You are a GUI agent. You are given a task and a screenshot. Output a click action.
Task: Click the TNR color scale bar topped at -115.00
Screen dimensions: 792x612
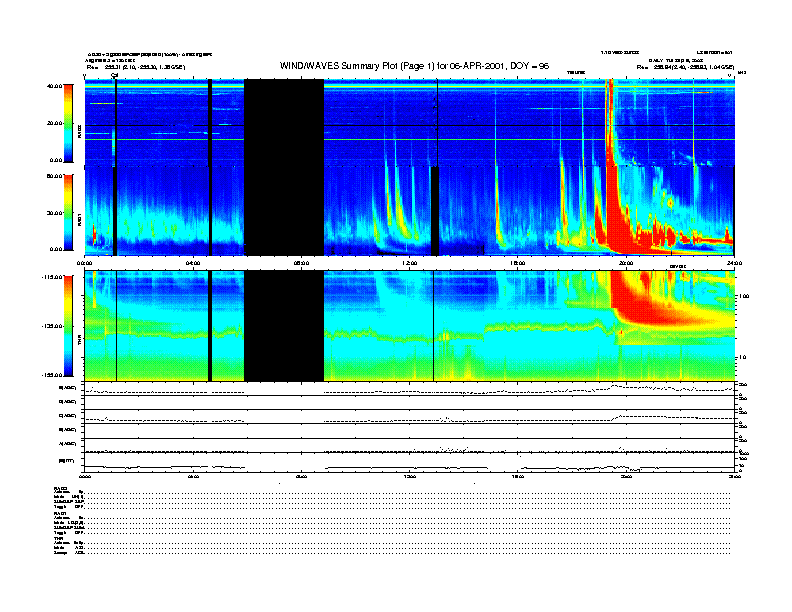point(68,326)
